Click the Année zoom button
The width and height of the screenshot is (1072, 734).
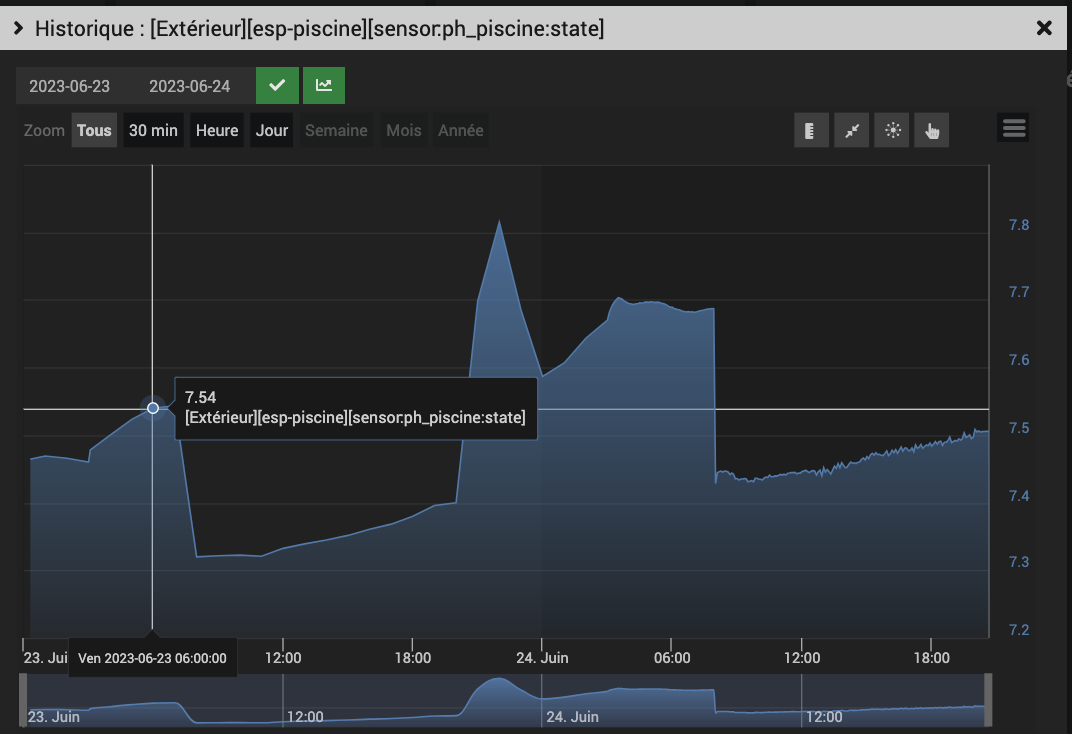pos(460,130)
